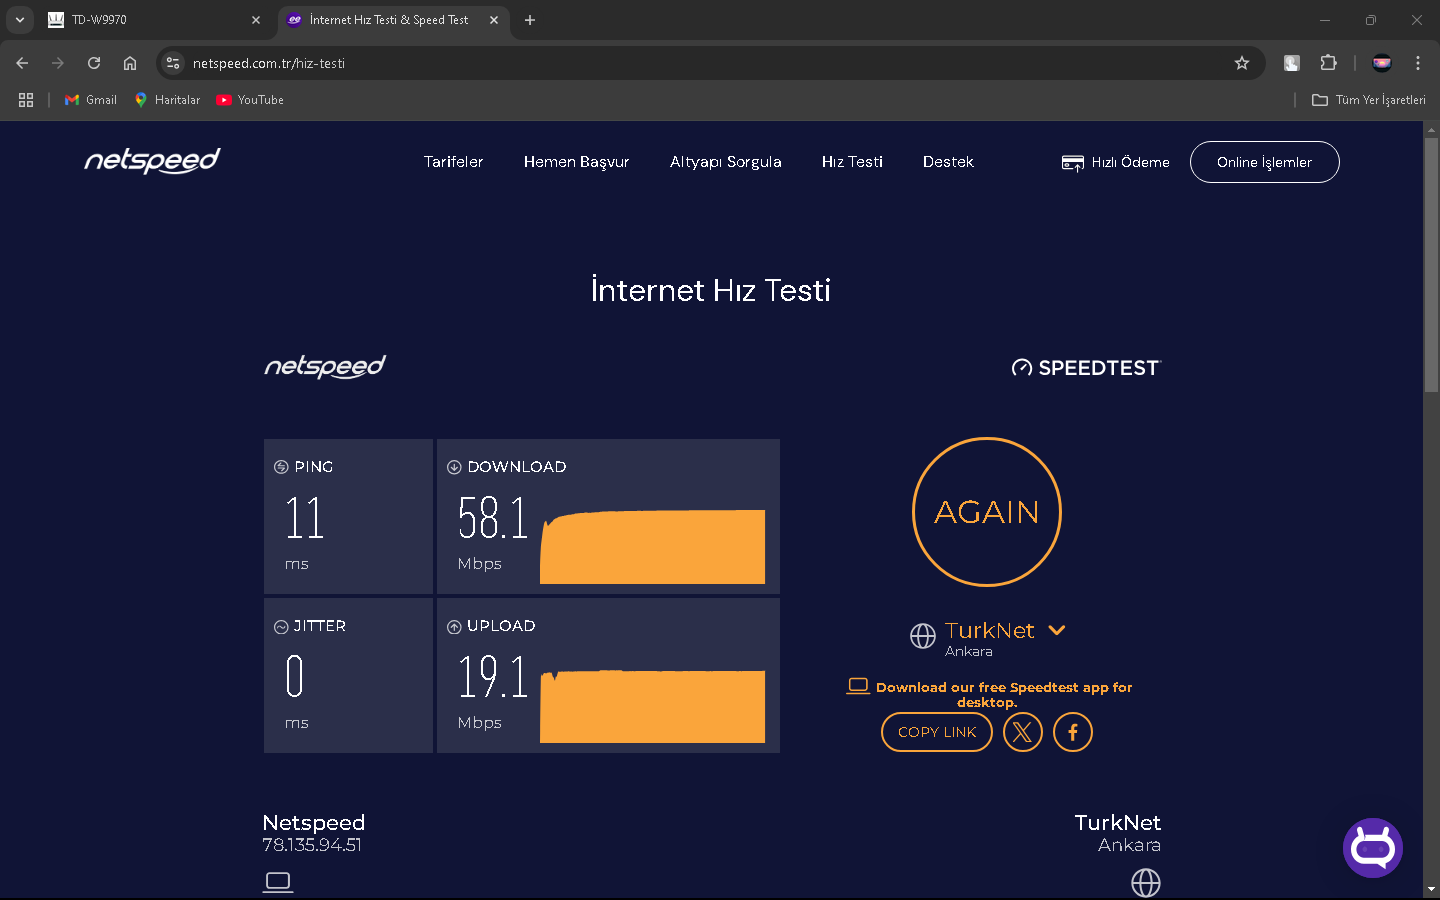Share the result on Facebook

1073,732
